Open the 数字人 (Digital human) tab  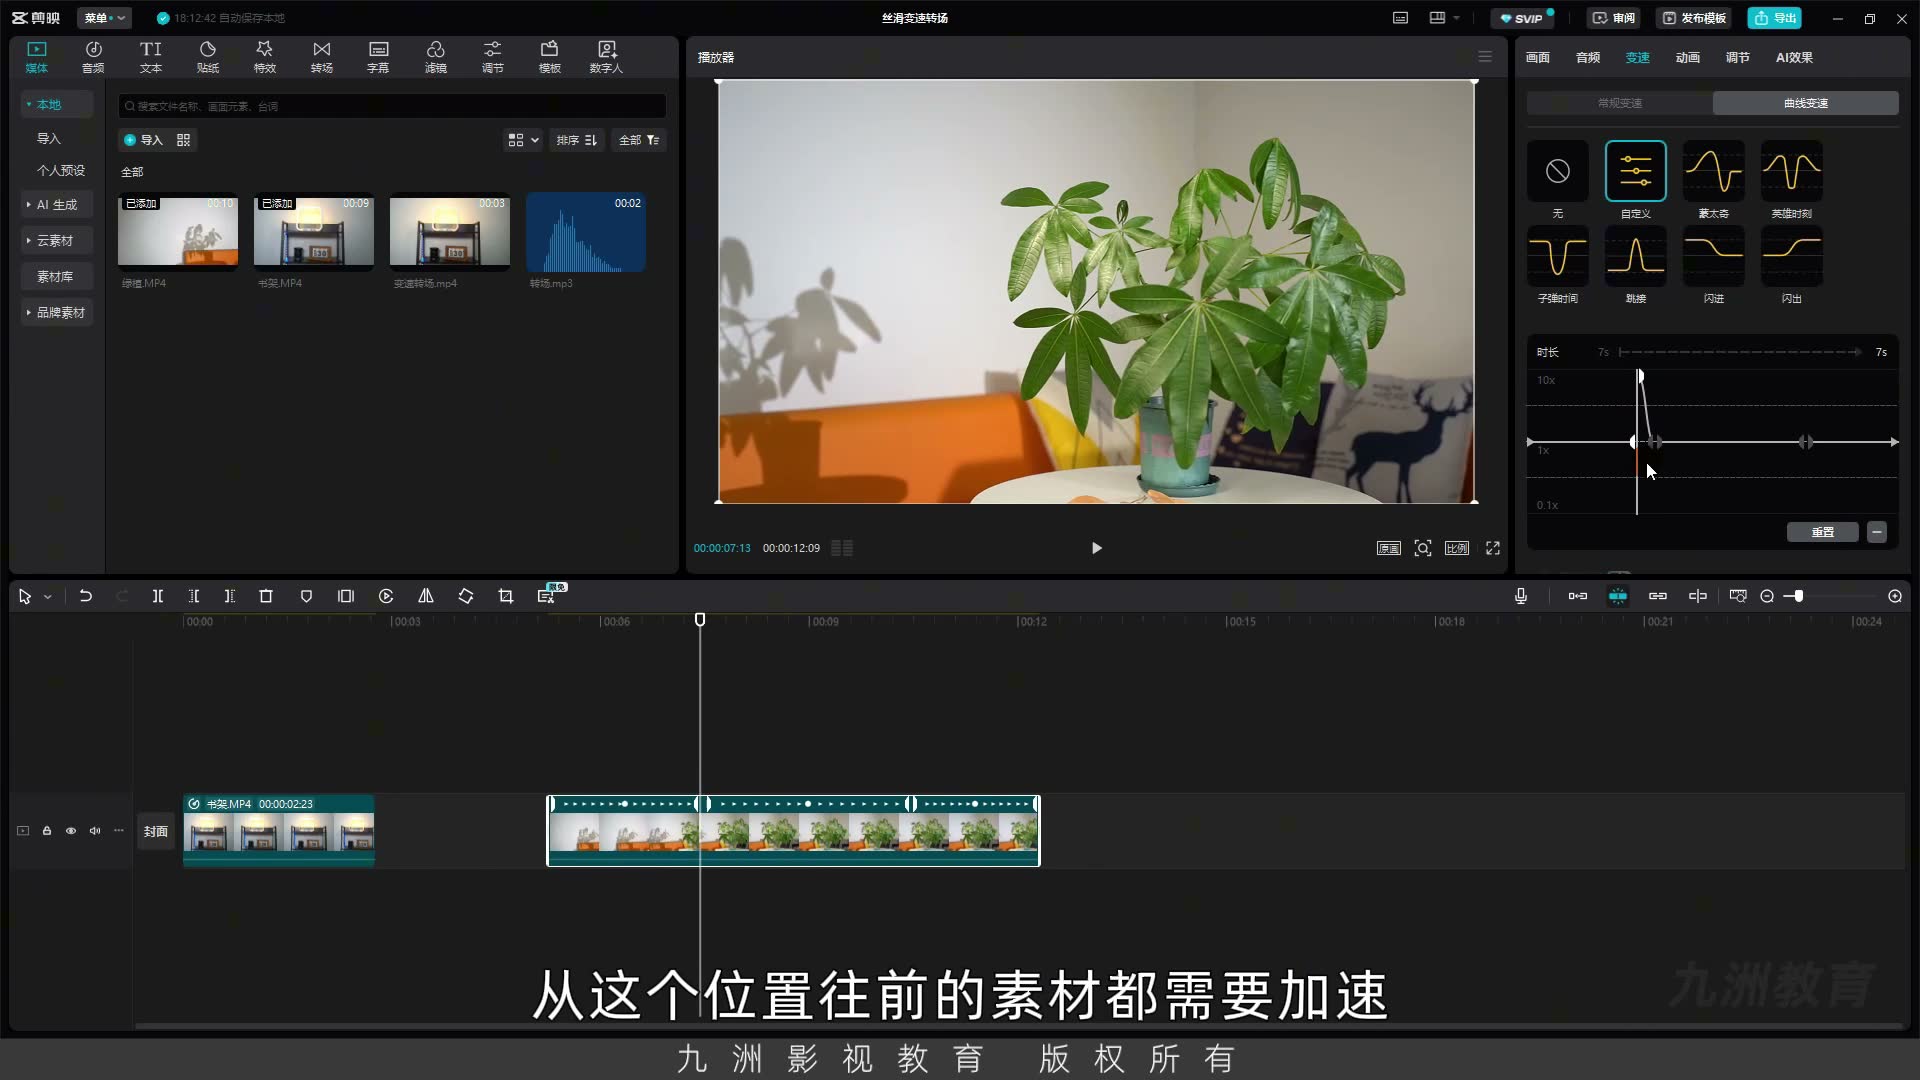[x=606, y=57]
